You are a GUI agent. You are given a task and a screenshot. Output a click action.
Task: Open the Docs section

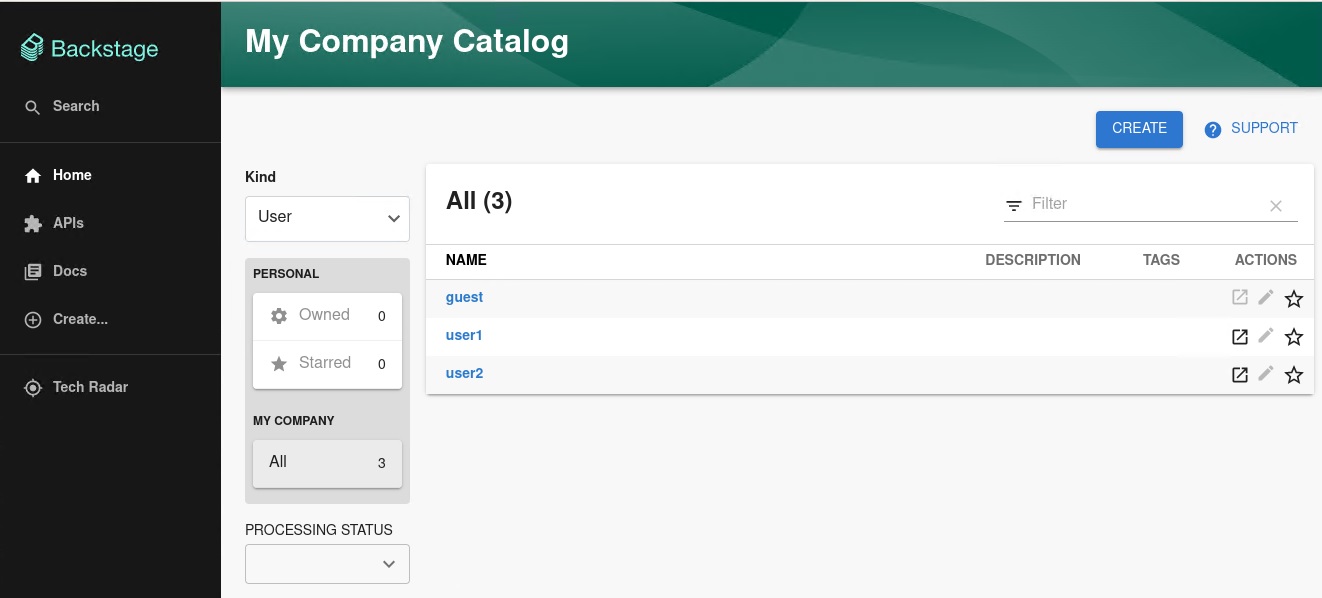[56, 271]
